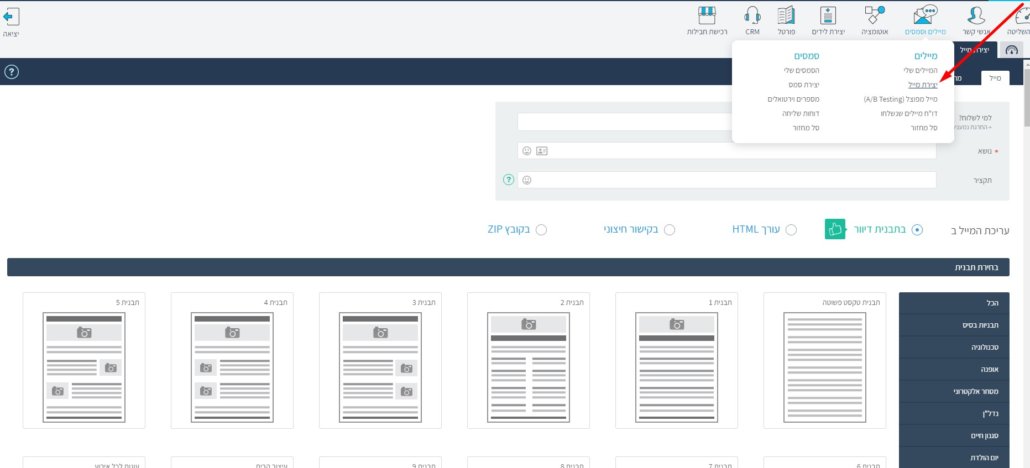Image resolution: width=1030 pixels, height=468 pixels.
Task: Switch to the מייל sub-tab
Action: pyautogui.click(x=996, y=78)
